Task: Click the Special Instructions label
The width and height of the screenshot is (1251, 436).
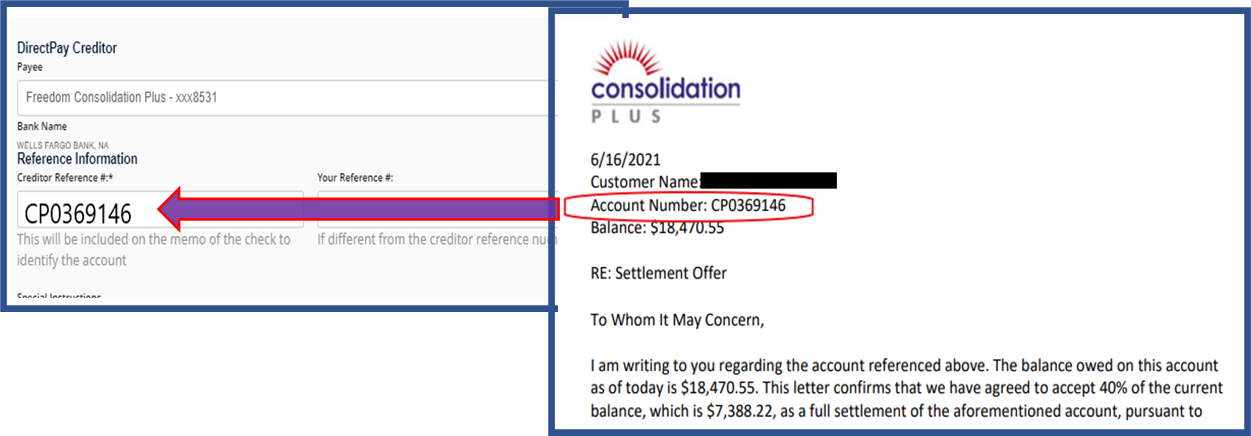Action: point(59,297)
